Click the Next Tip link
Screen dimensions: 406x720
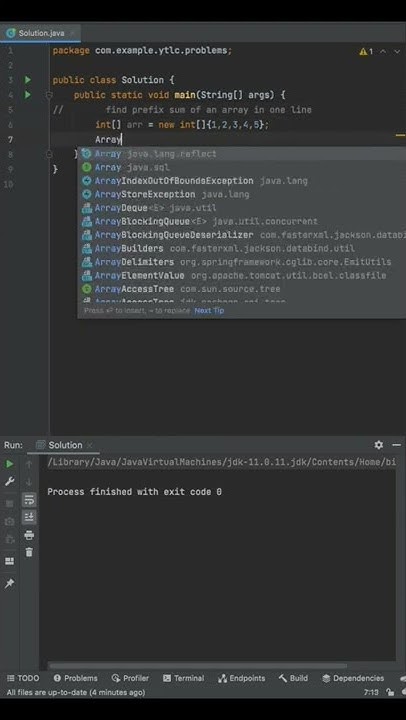point(209,310)
